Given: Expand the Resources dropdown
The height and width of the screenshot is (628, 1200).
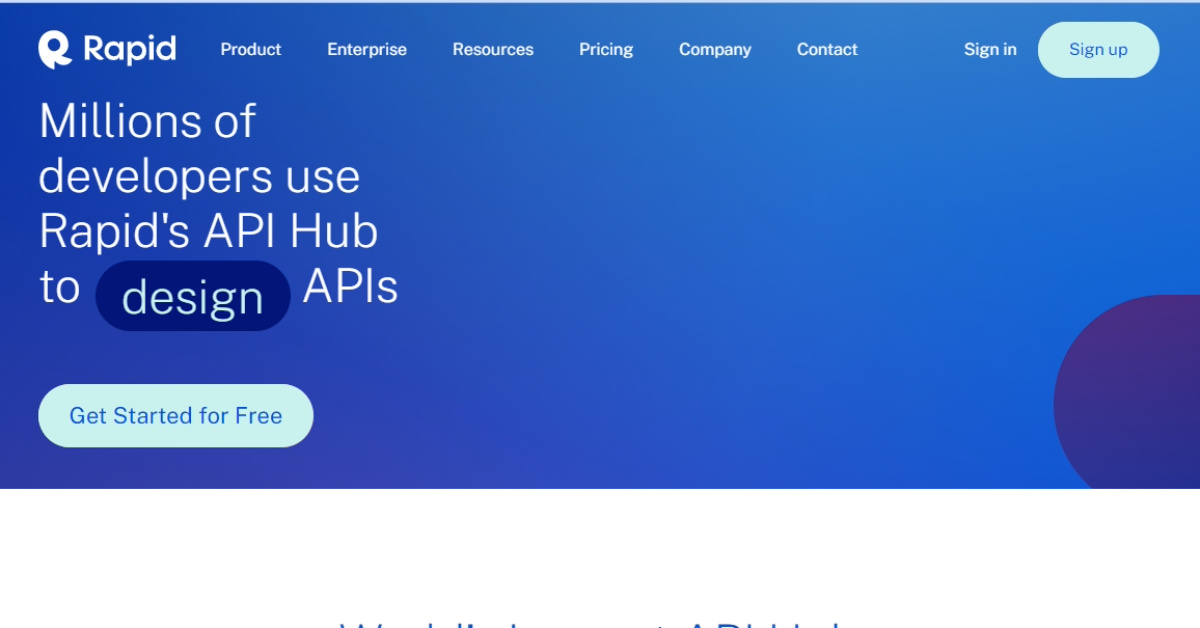Looking at the screenshot, I should (x=492, y=49).
